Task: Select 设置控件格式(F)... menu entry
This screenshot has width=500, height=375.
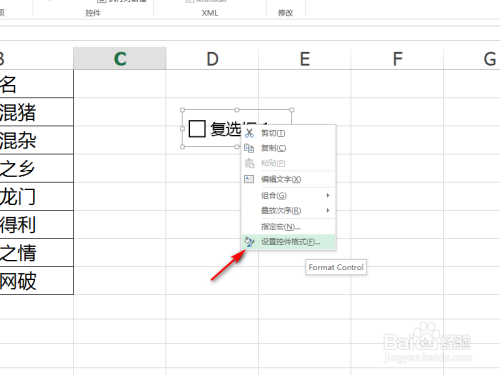Action: (x=289, y=242)
